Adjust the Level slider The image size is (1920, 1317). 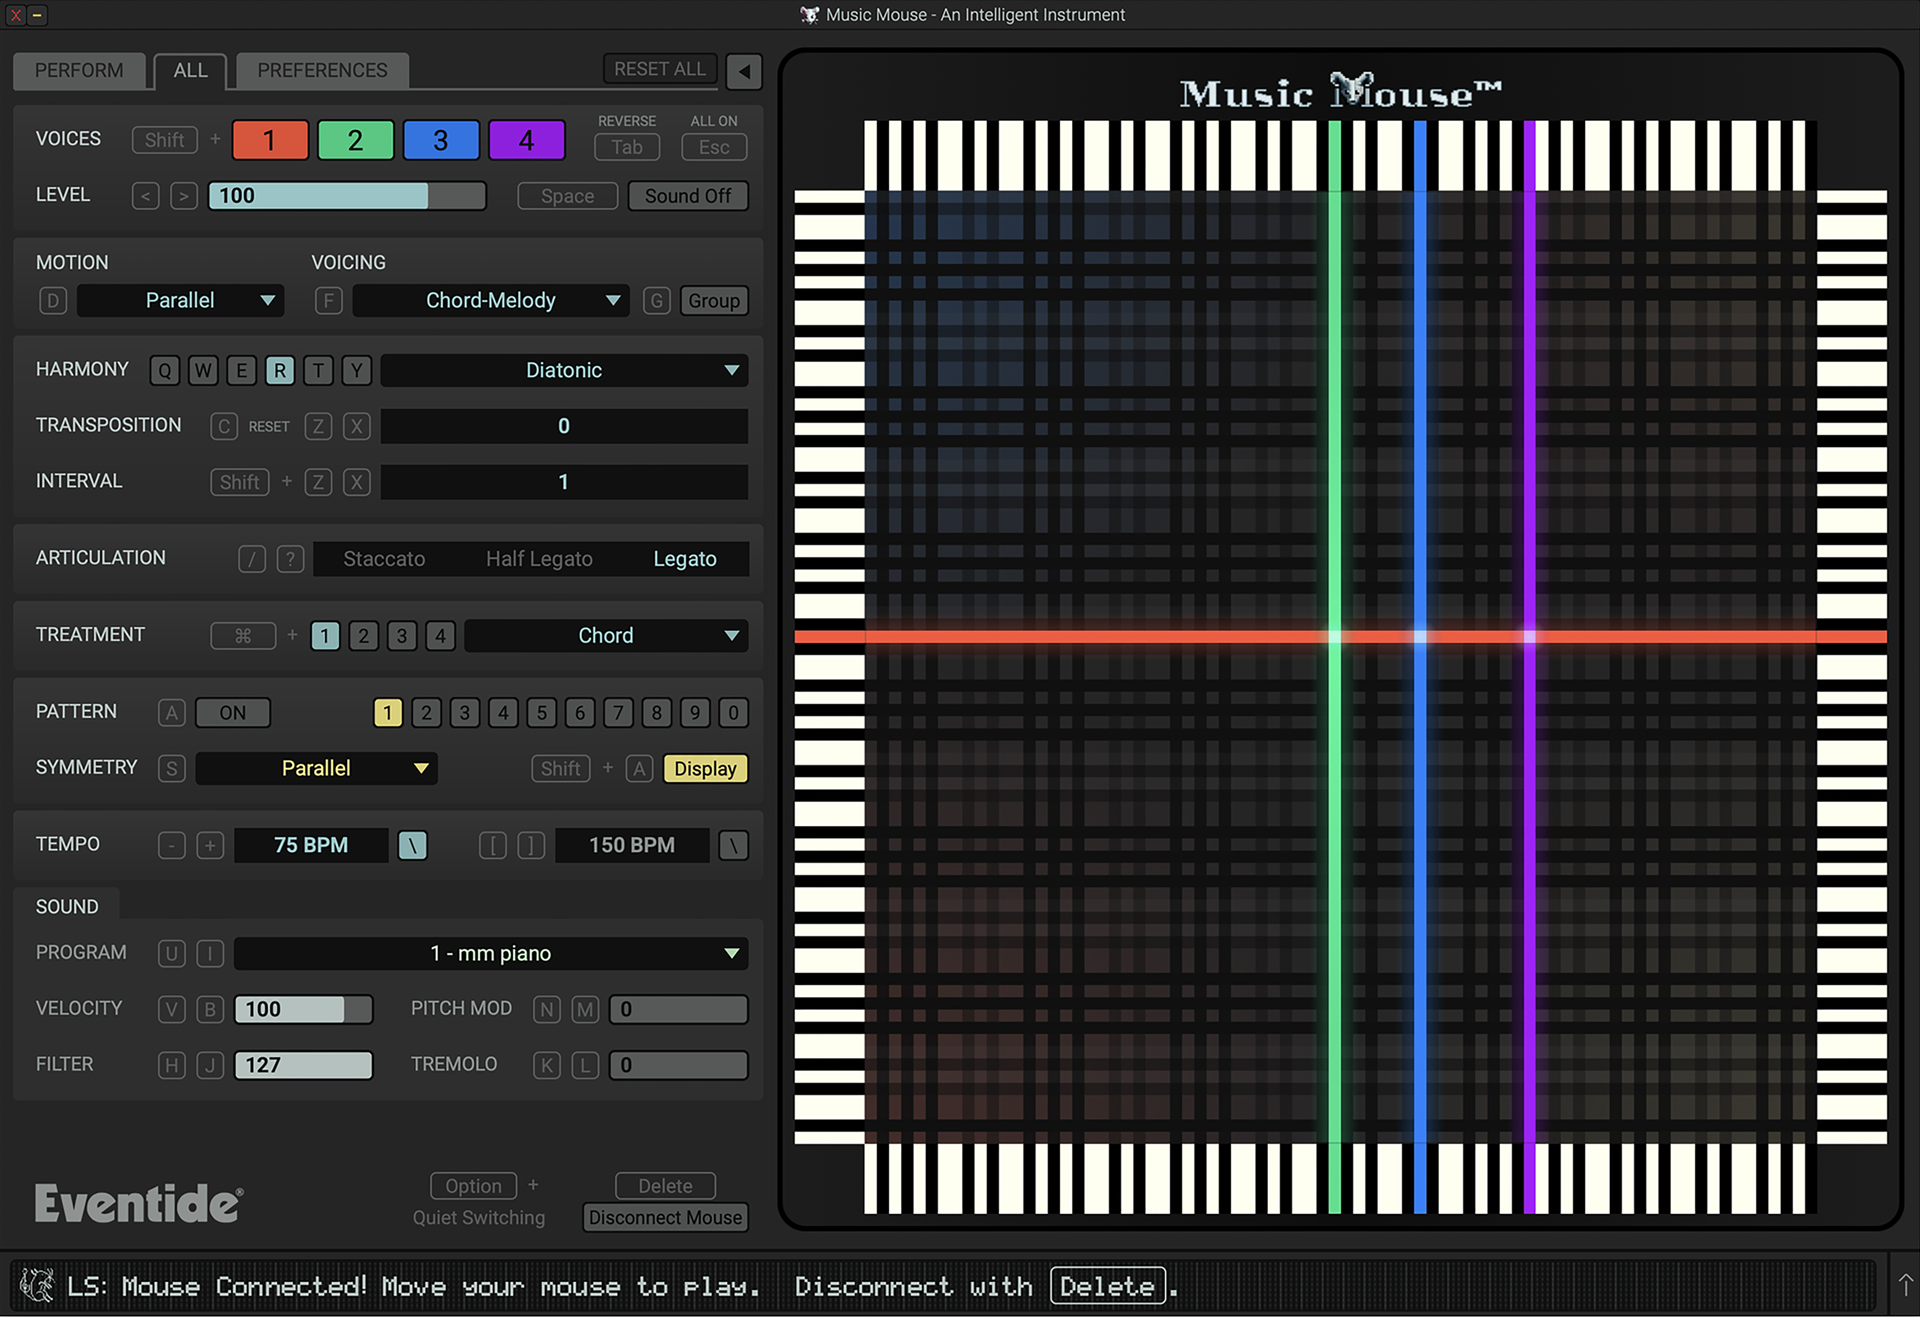(x=347, y=195)
